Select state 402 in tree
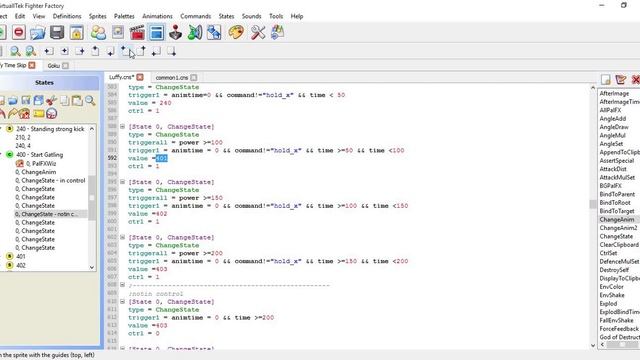This screenshot has height=360, width=640. 20,265
